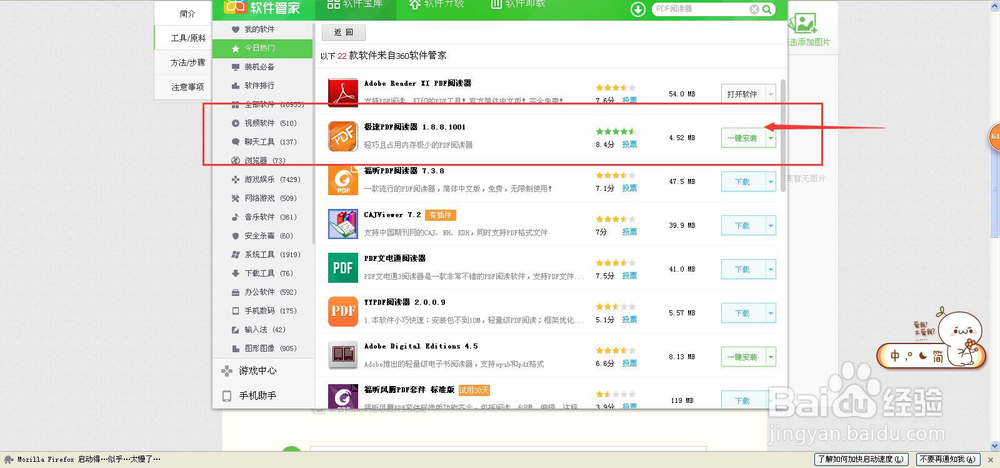Clear the PDF阅读器 search text
Screen dimensions: 1000x468
coord(754,9)
